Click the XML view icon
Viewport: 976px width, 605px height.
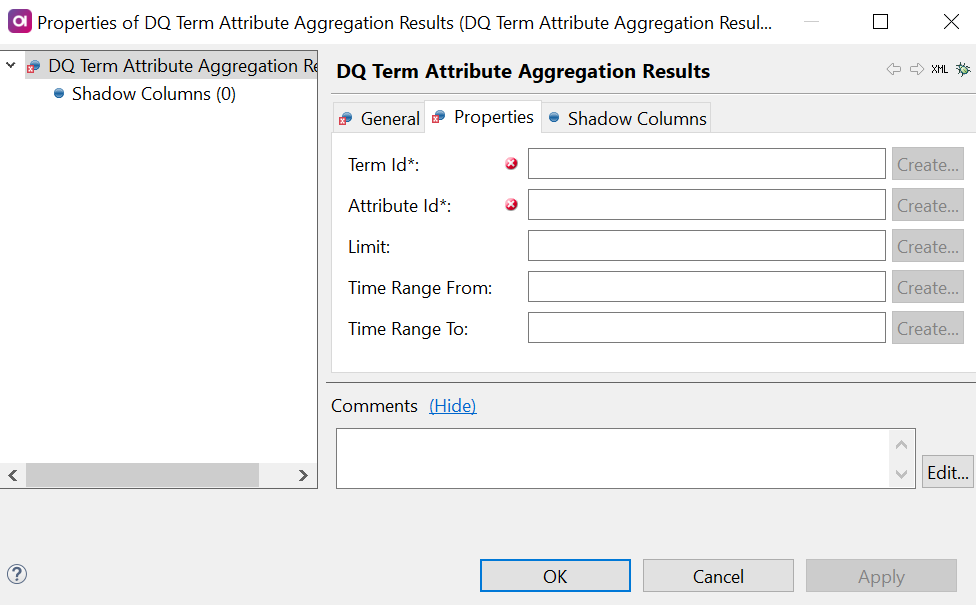click(939, 70)
